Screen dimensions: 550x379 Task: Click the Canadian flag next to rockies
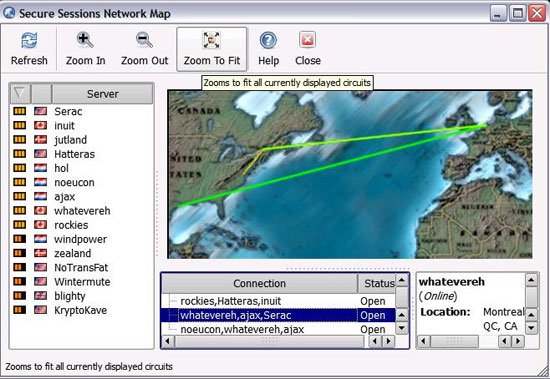(40, 225)
